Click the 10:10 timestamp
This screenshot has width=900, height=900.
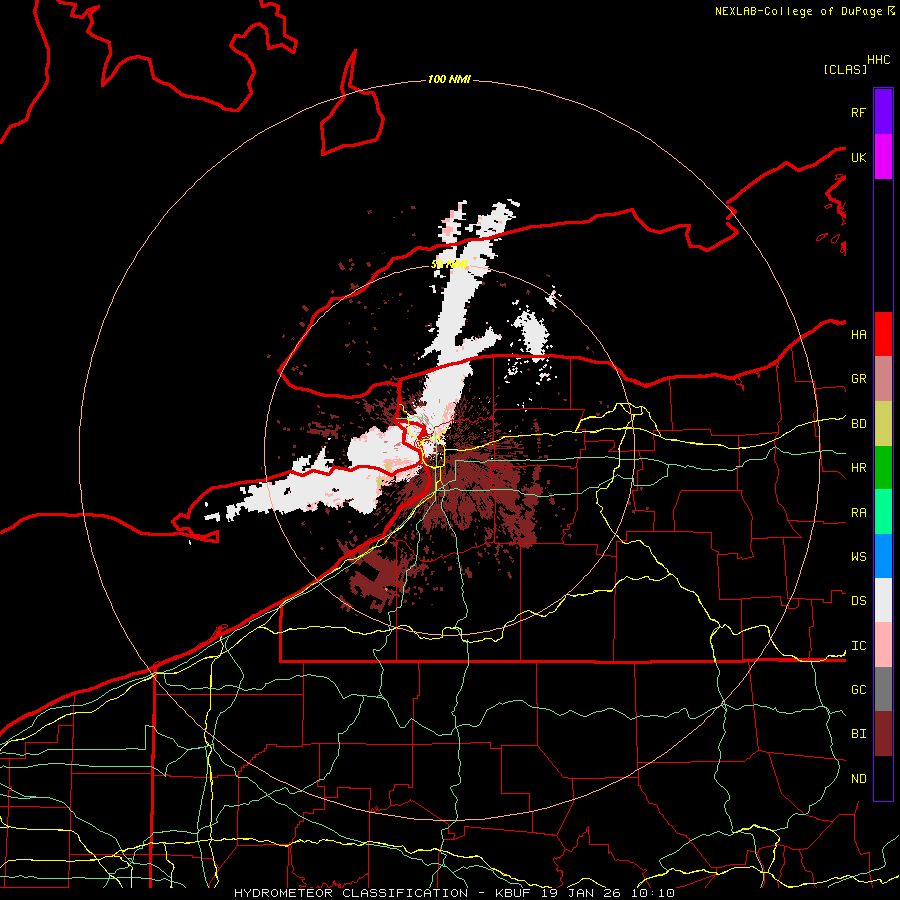(x=651, y=893)
